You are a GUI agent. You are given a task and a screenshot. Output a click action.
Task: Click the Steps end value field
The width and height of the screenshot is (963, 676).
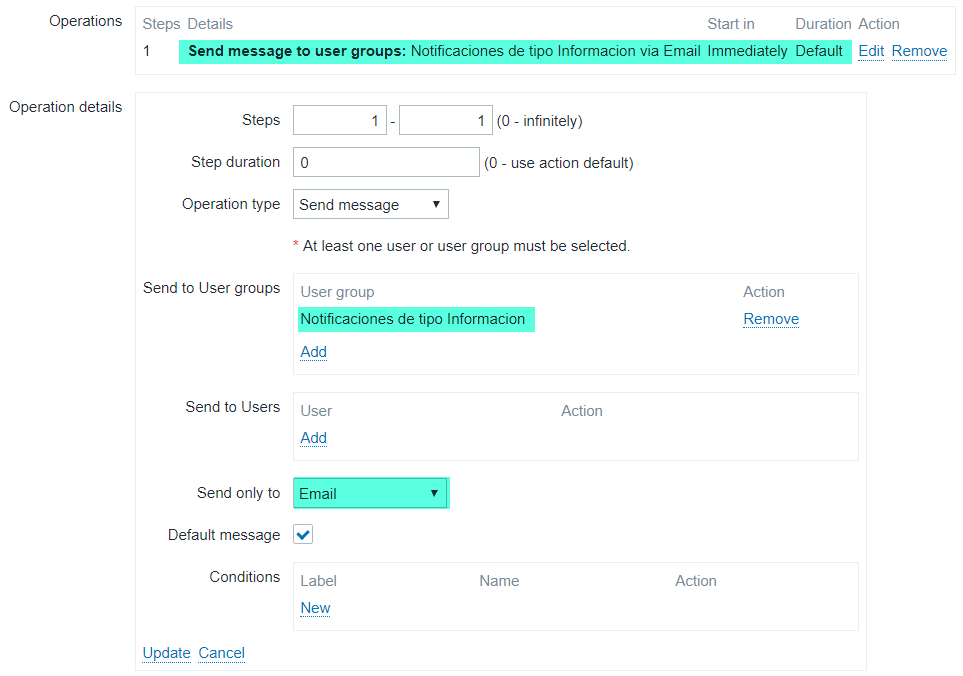[445, 121]
